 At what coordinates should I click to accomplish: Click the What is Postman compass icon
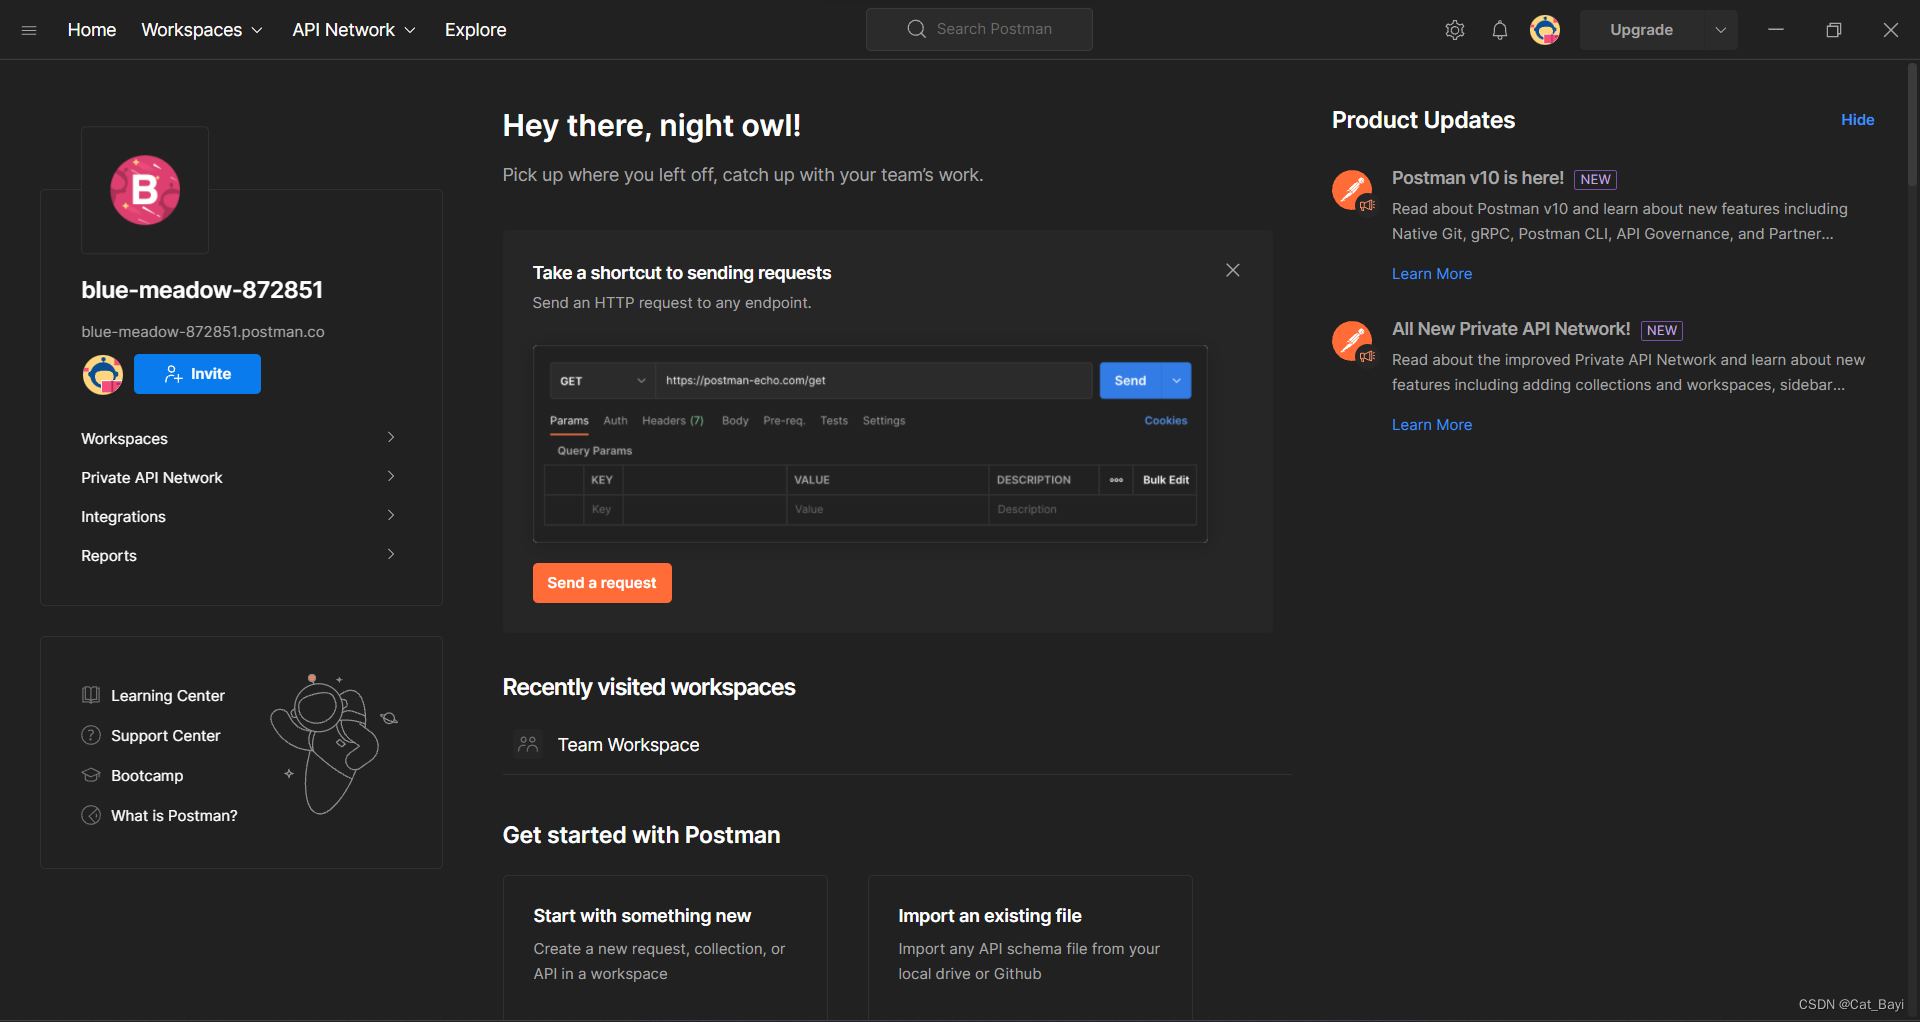click(x=91, y=815)
